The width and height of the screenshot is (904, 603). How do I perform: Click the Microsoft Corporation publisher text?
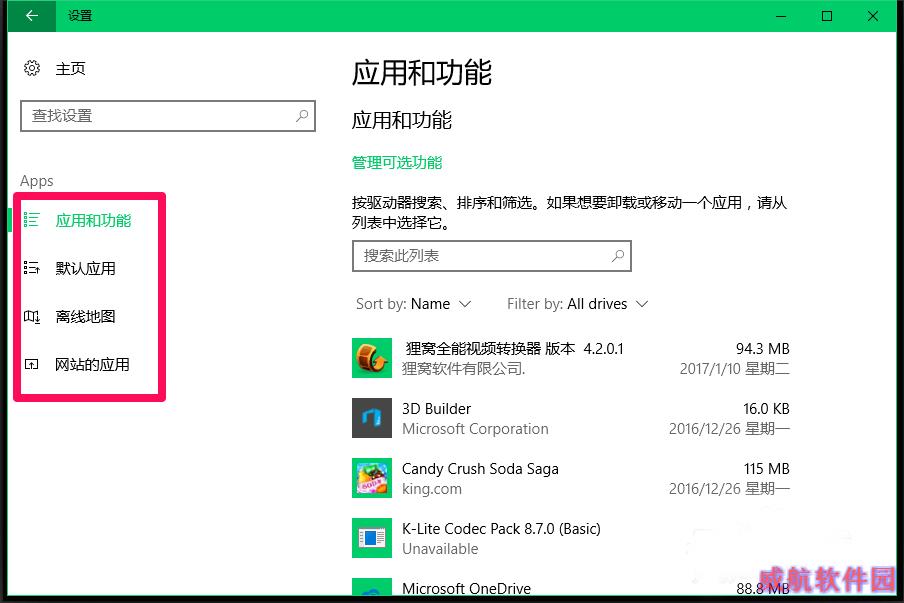[475, 429]
